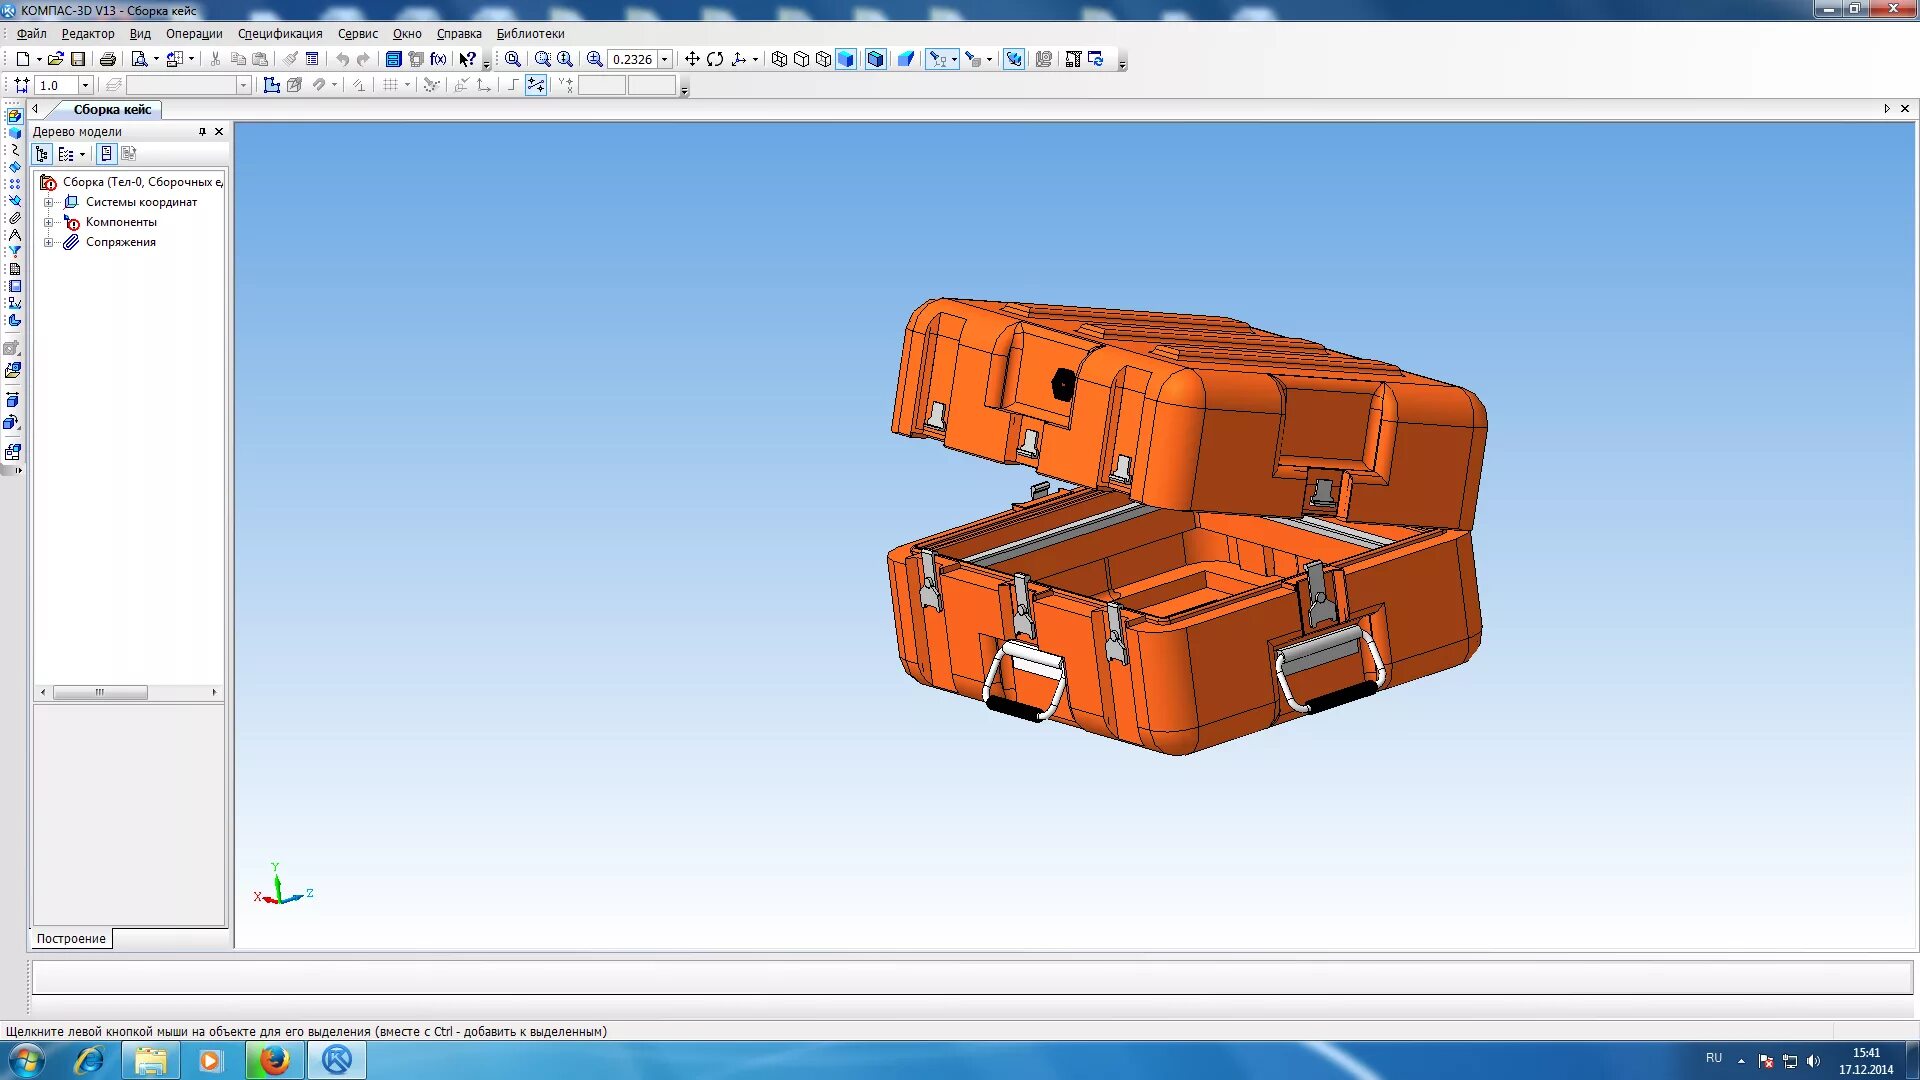Select the Rotate view tool
This screenshot has width=1920, height=1080.
coord(715,59)
